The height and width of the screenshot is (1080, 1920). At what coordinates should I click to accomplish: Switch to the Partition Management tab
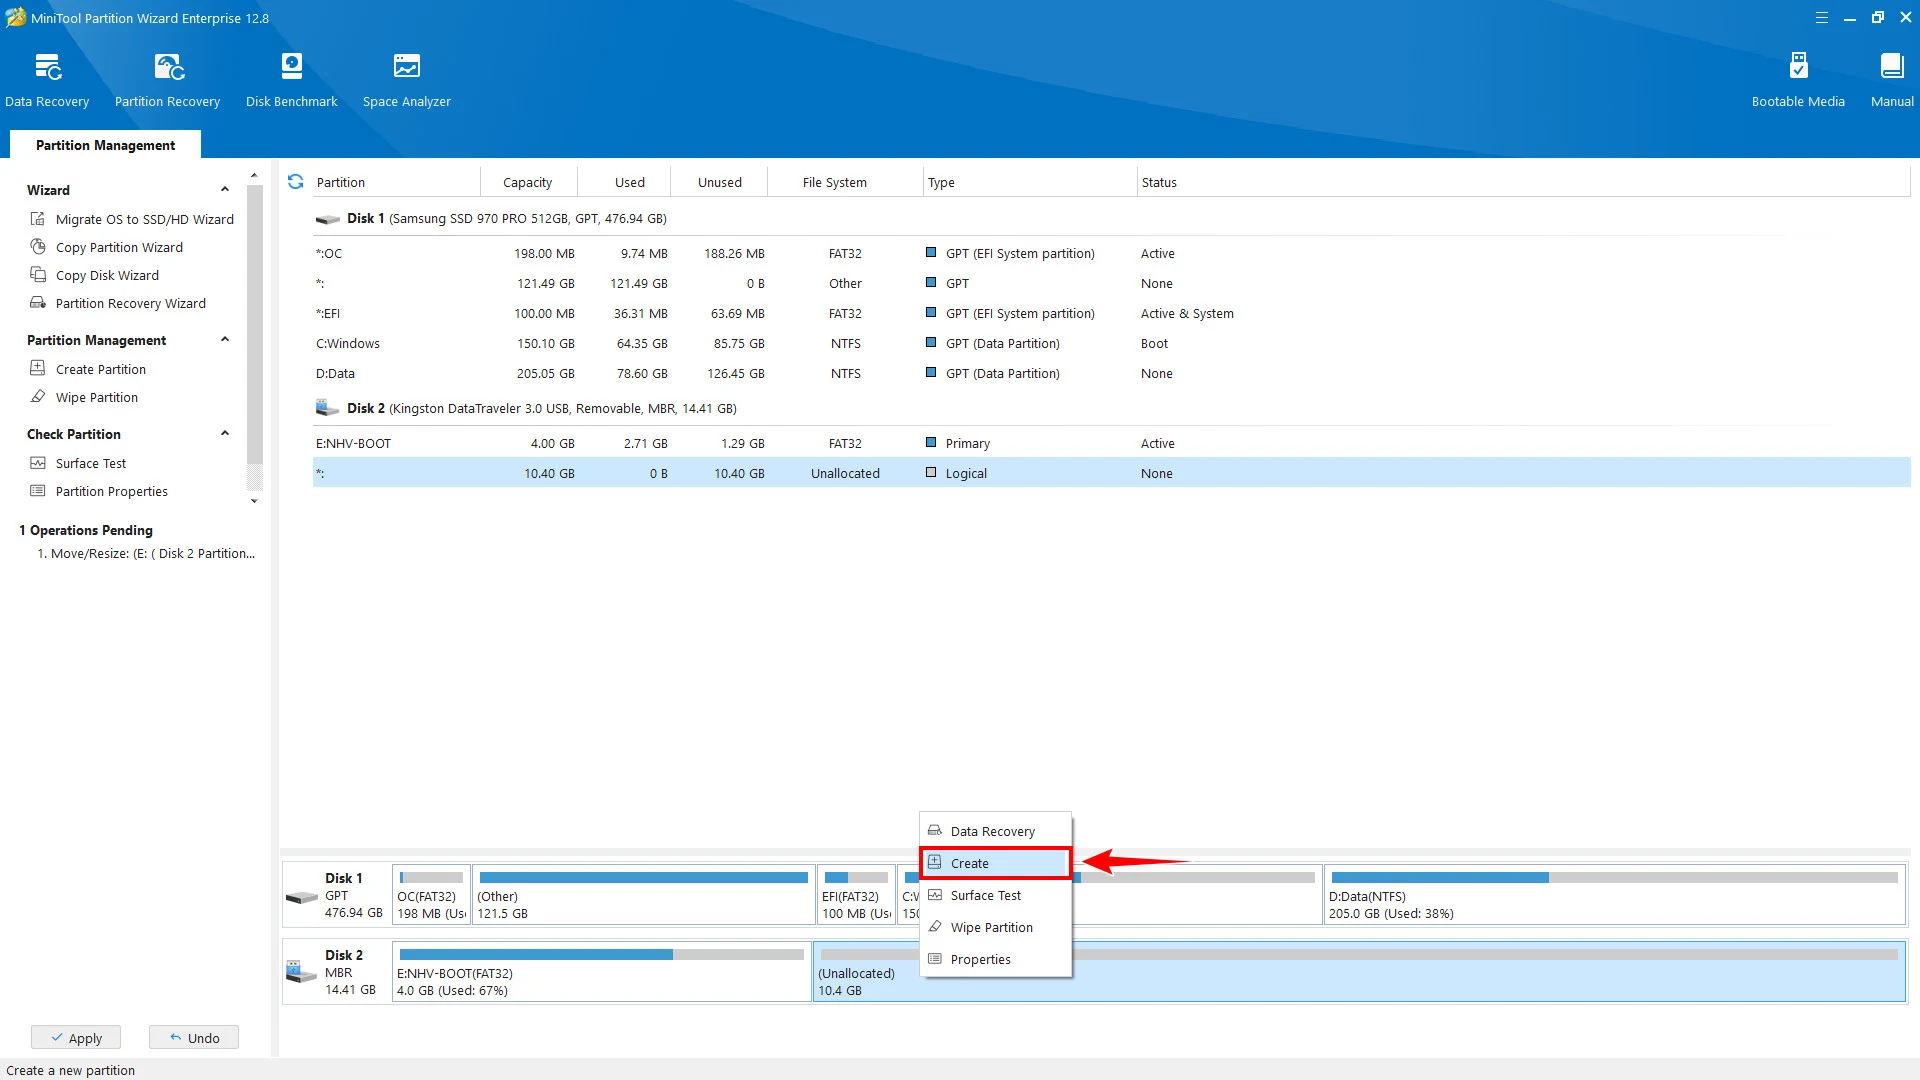click(x=105, y=145)
